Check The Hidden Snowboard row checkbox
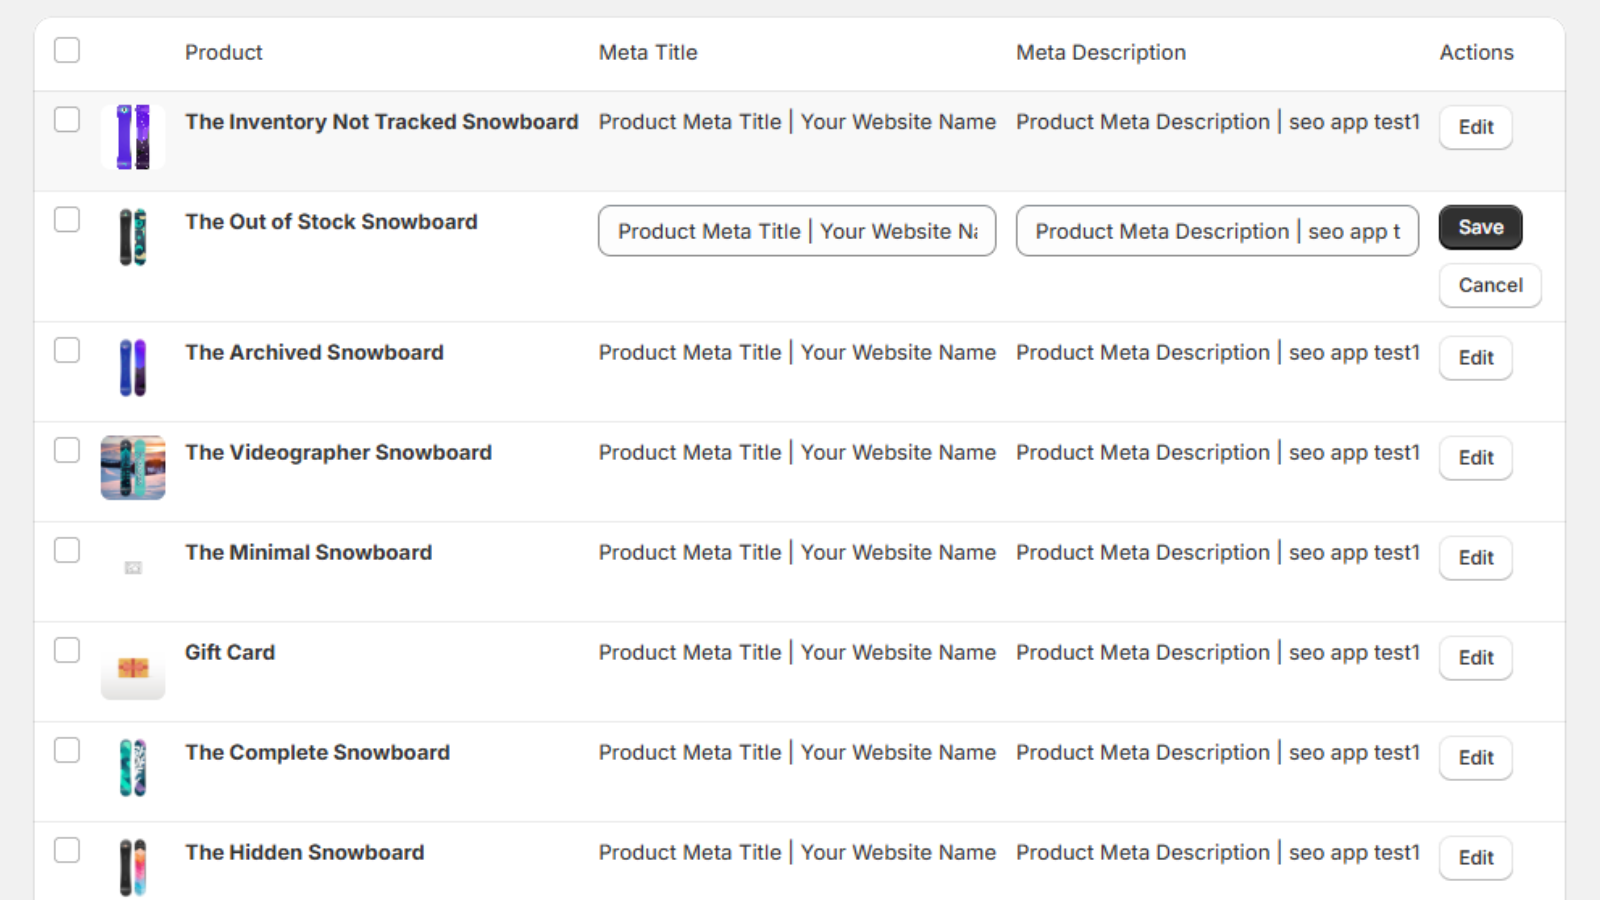The image size is (1600, 900). click(x=67, y=850)
